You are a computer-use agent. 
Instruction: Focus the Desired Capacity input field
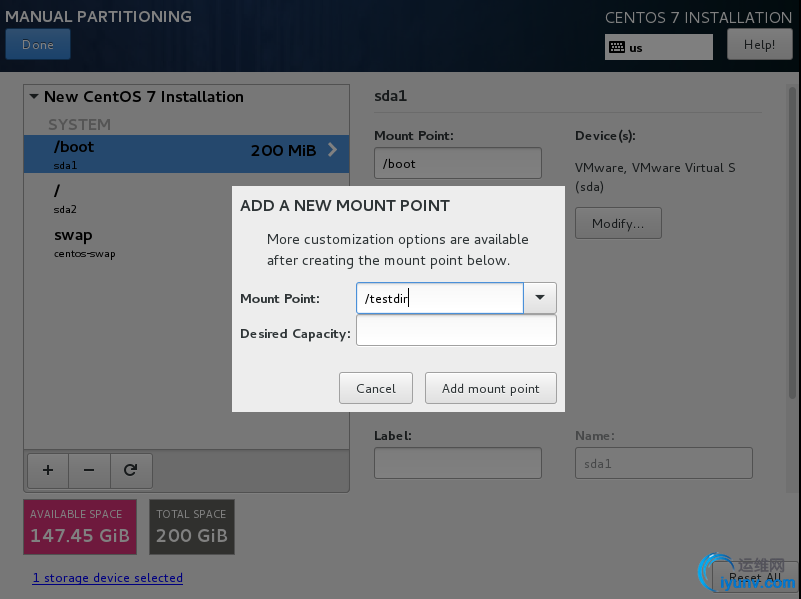point(456,331)
